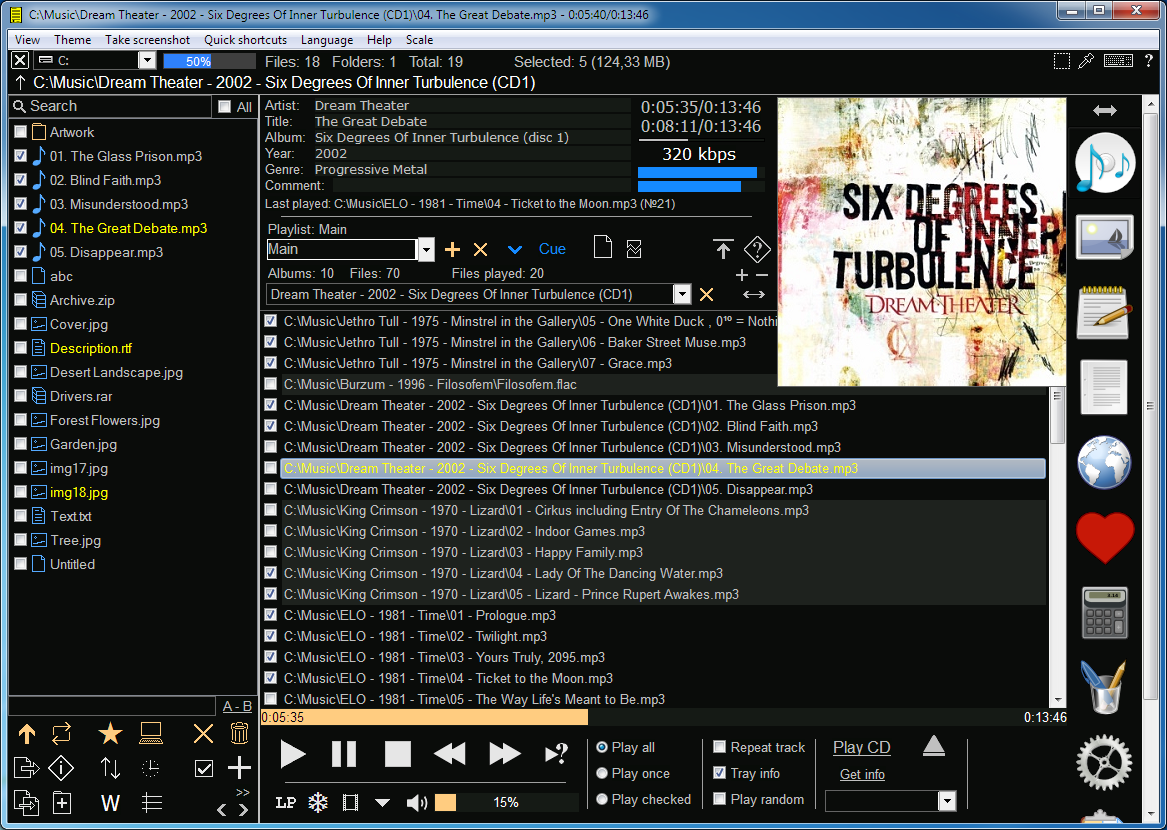Open the Quick shortcuts menu
The image size is (1167, 830).
245,40
